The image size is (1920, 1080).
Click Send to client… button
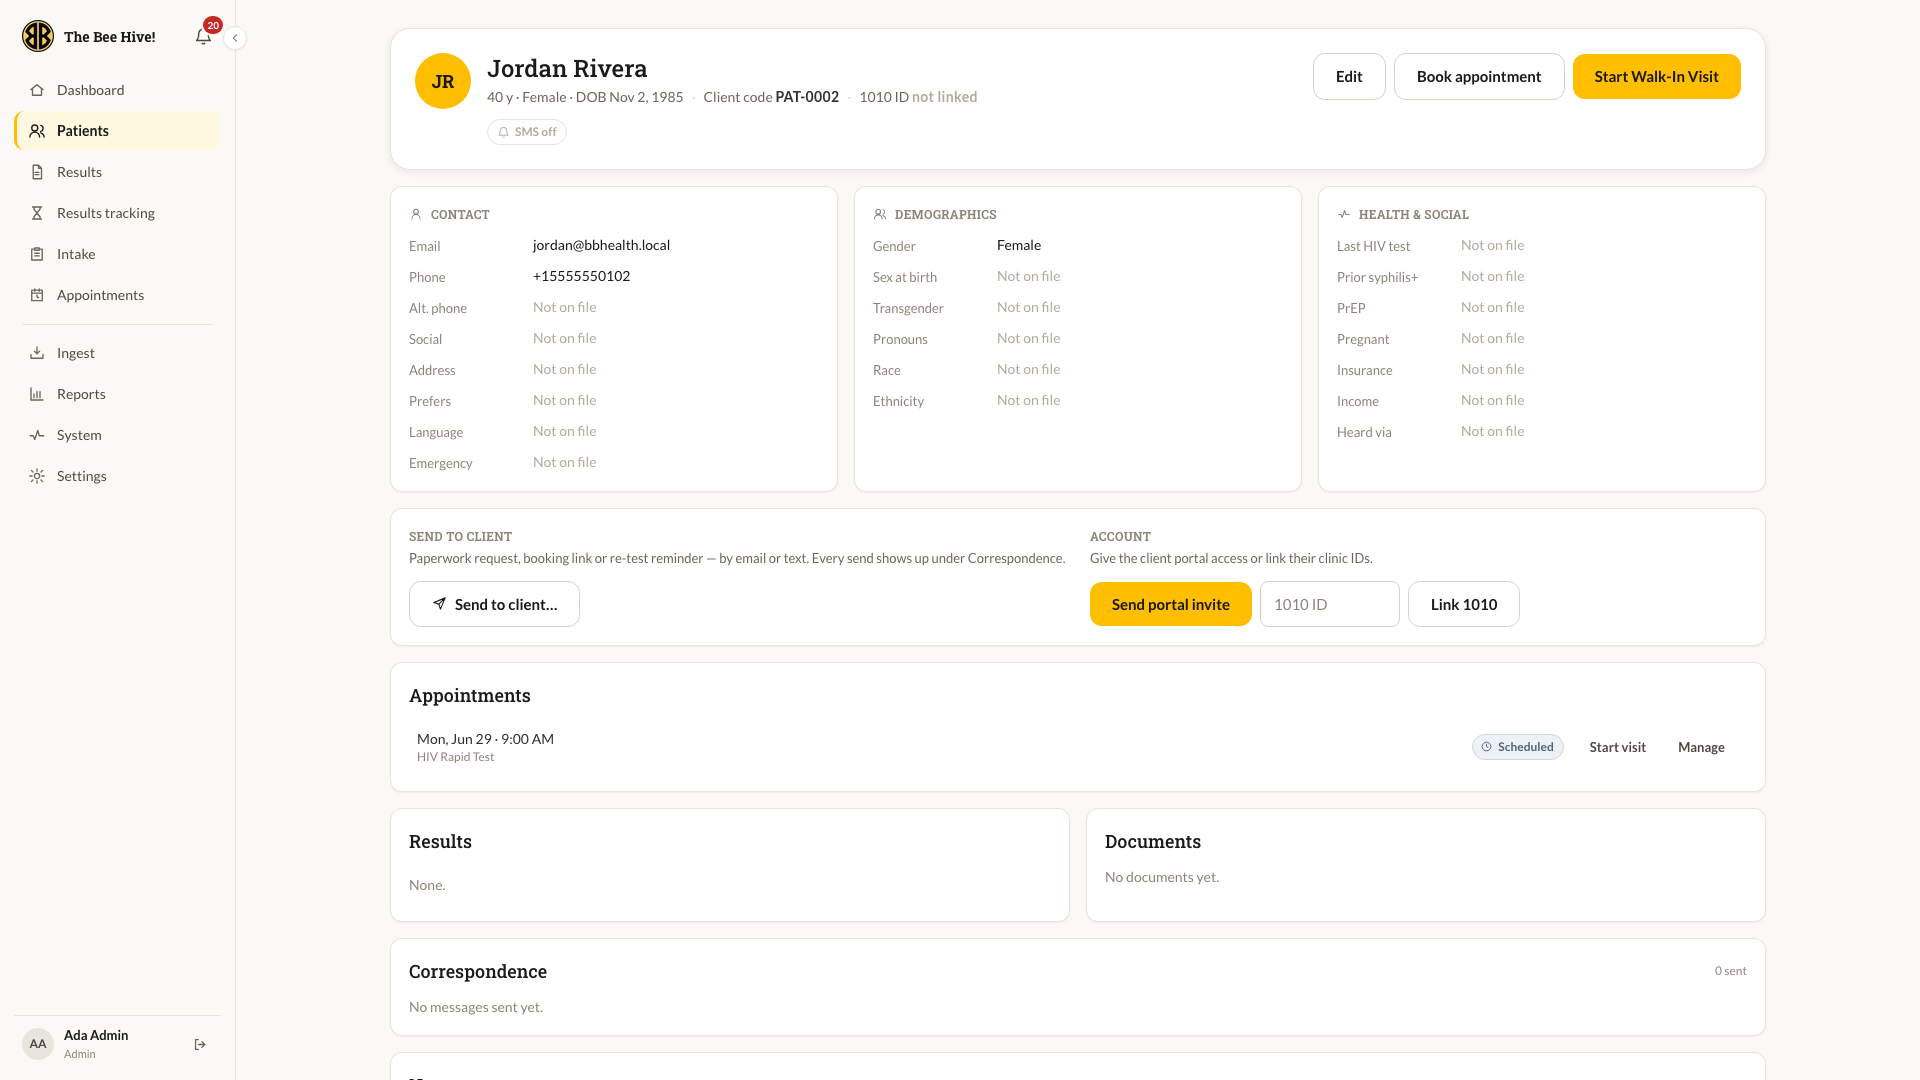(x=494, y=604)
